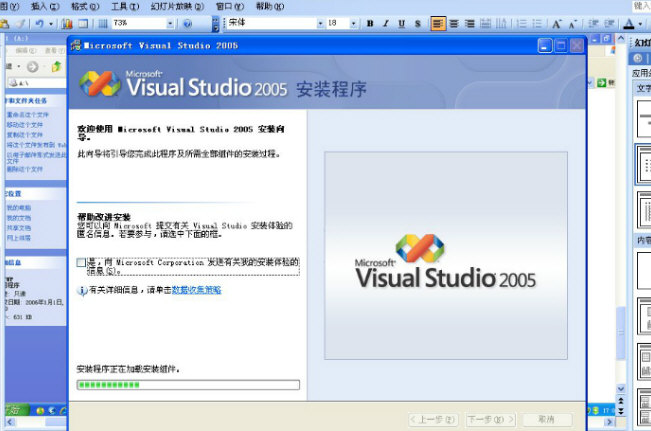
Task: Open 共享文档 in Explorer other places
Action: click(x=19, y=228)
